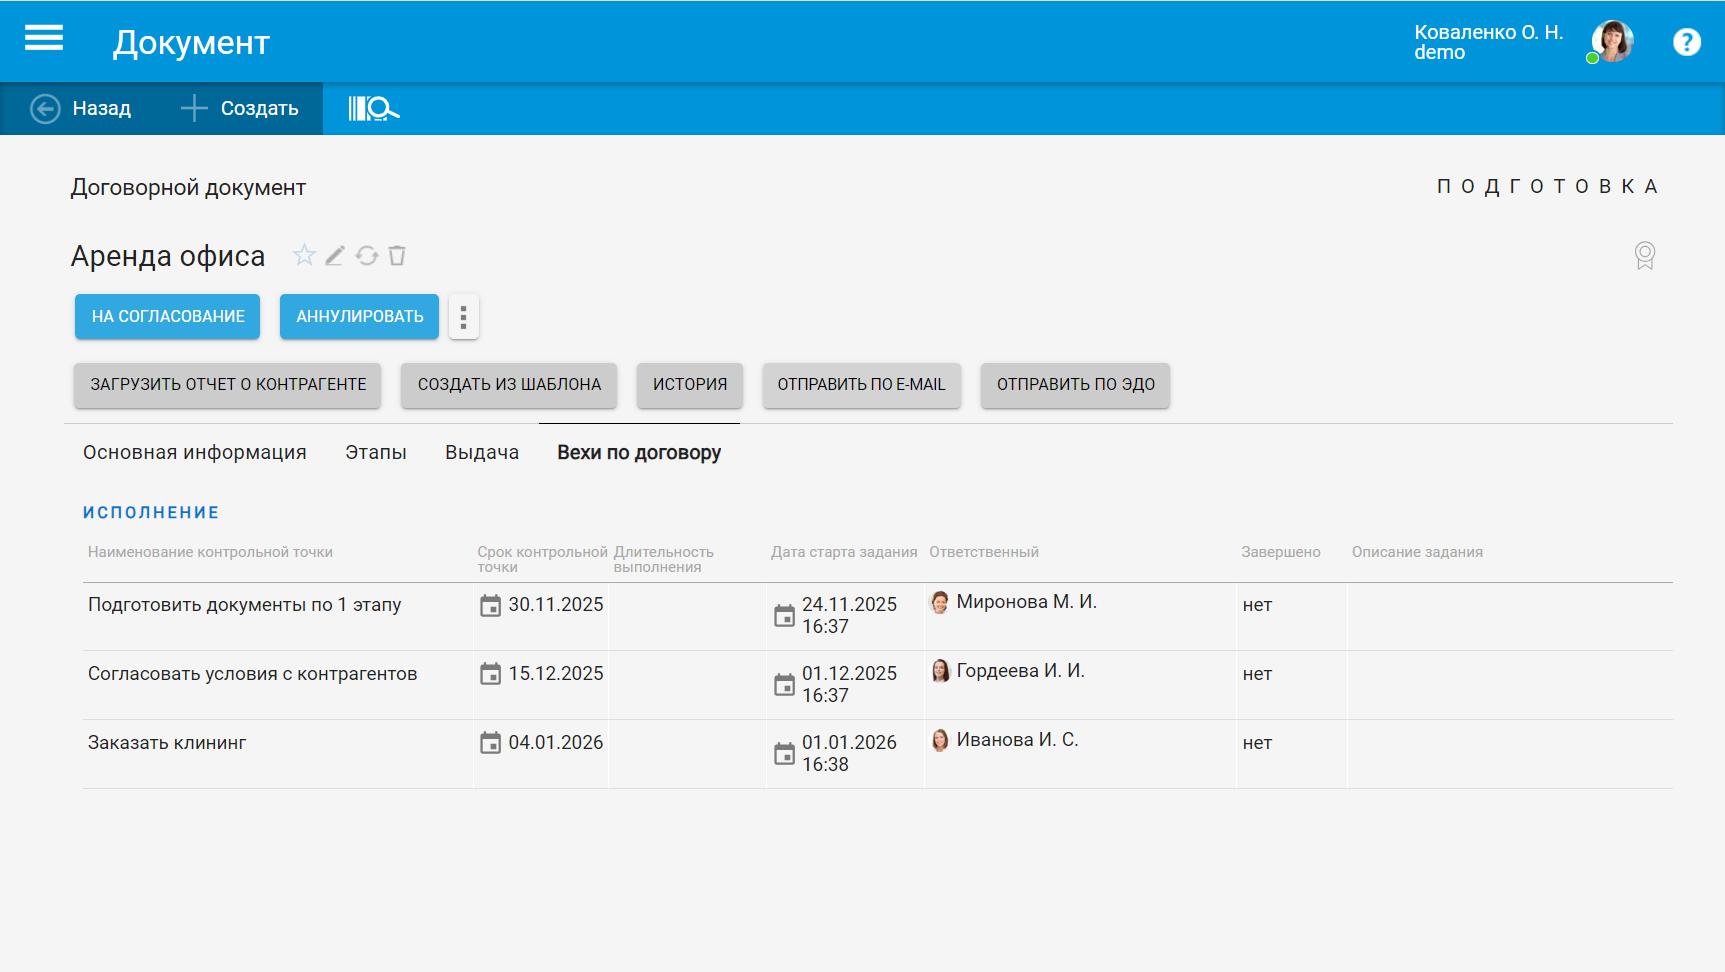This screenshot has width=1725, height=972.
Task: Expand the three-dot more actions menu
Action: click(x=463, y=317)
